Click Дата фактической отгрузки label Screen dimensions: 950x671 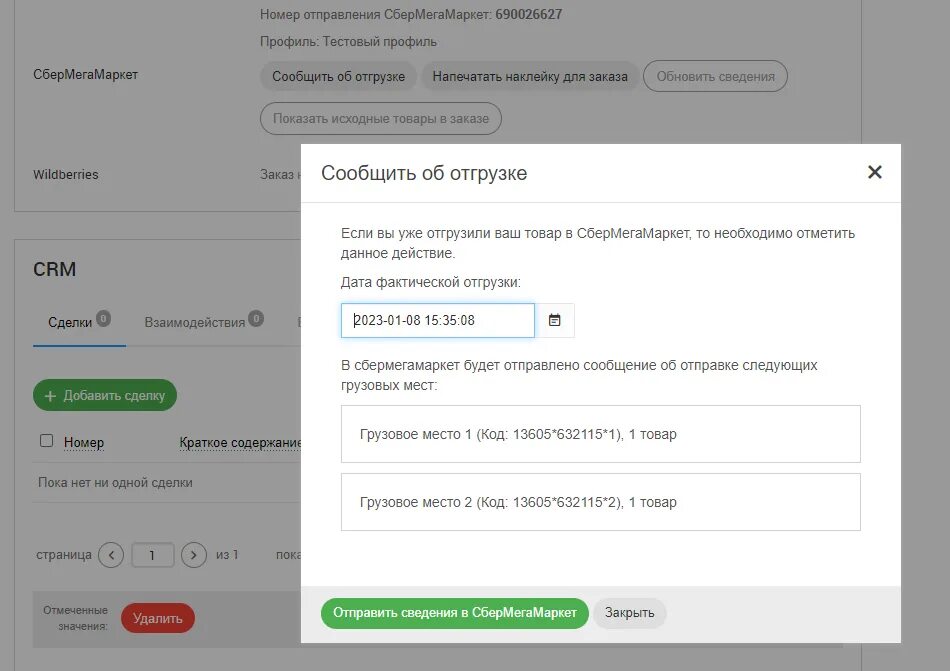coord(431,282)
